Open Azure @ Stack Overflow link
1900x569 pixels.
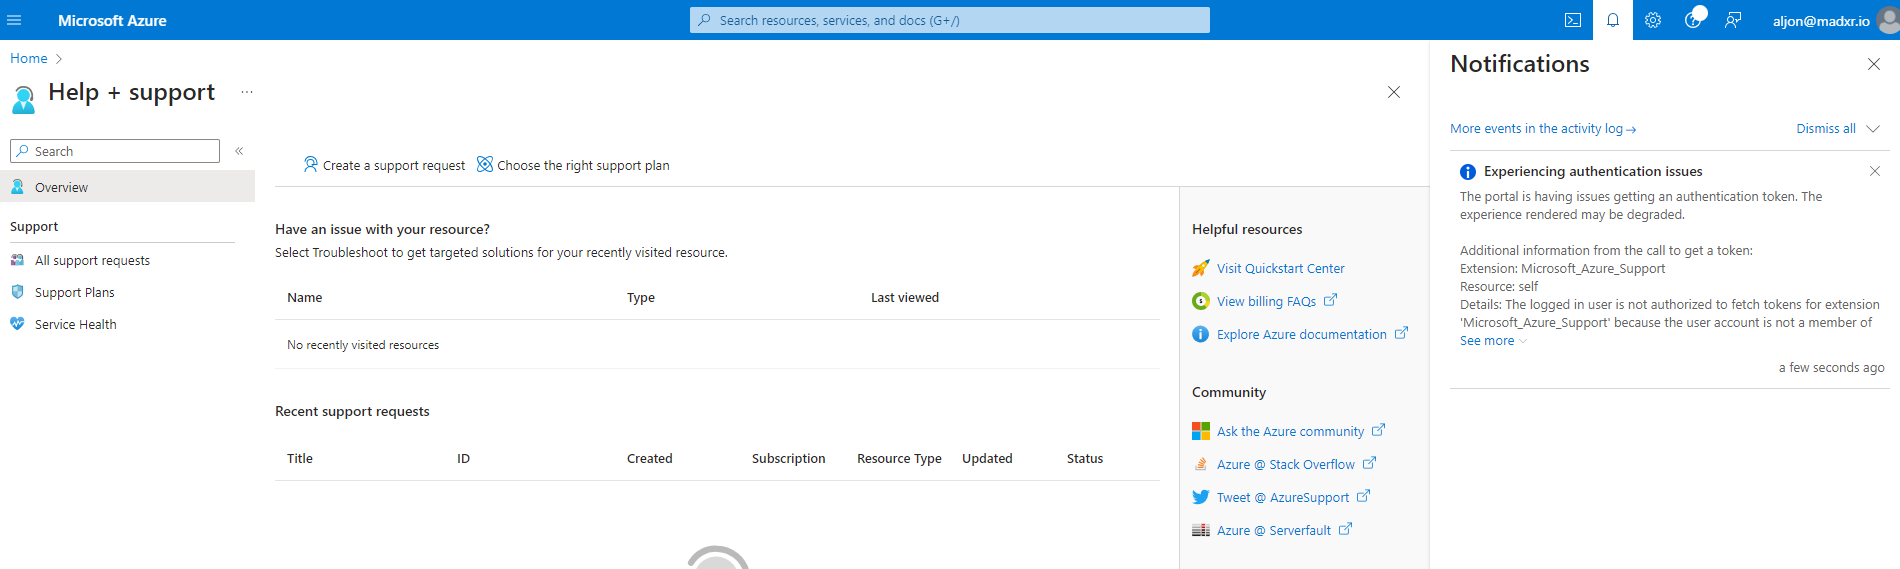[1286, 465]
